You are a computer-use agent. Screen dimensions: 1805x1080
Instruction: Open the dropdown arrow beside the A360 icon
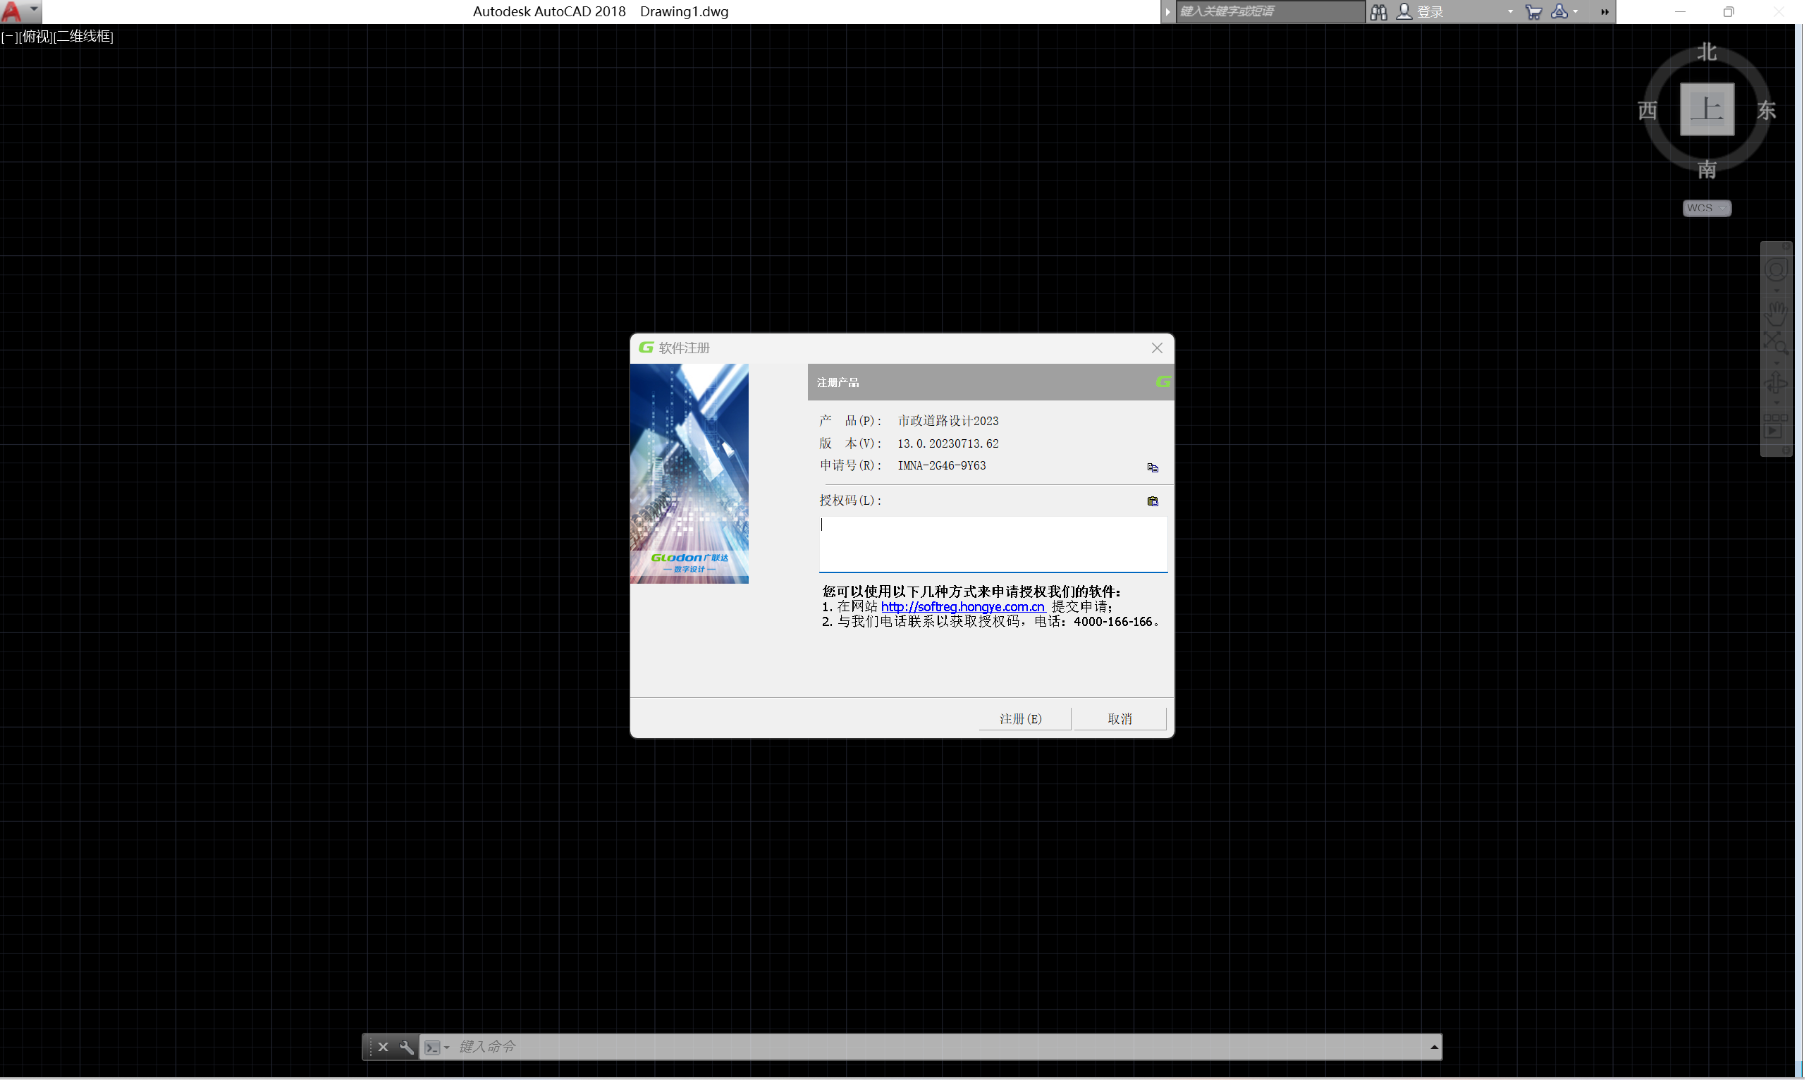[x=1576, y=12]
